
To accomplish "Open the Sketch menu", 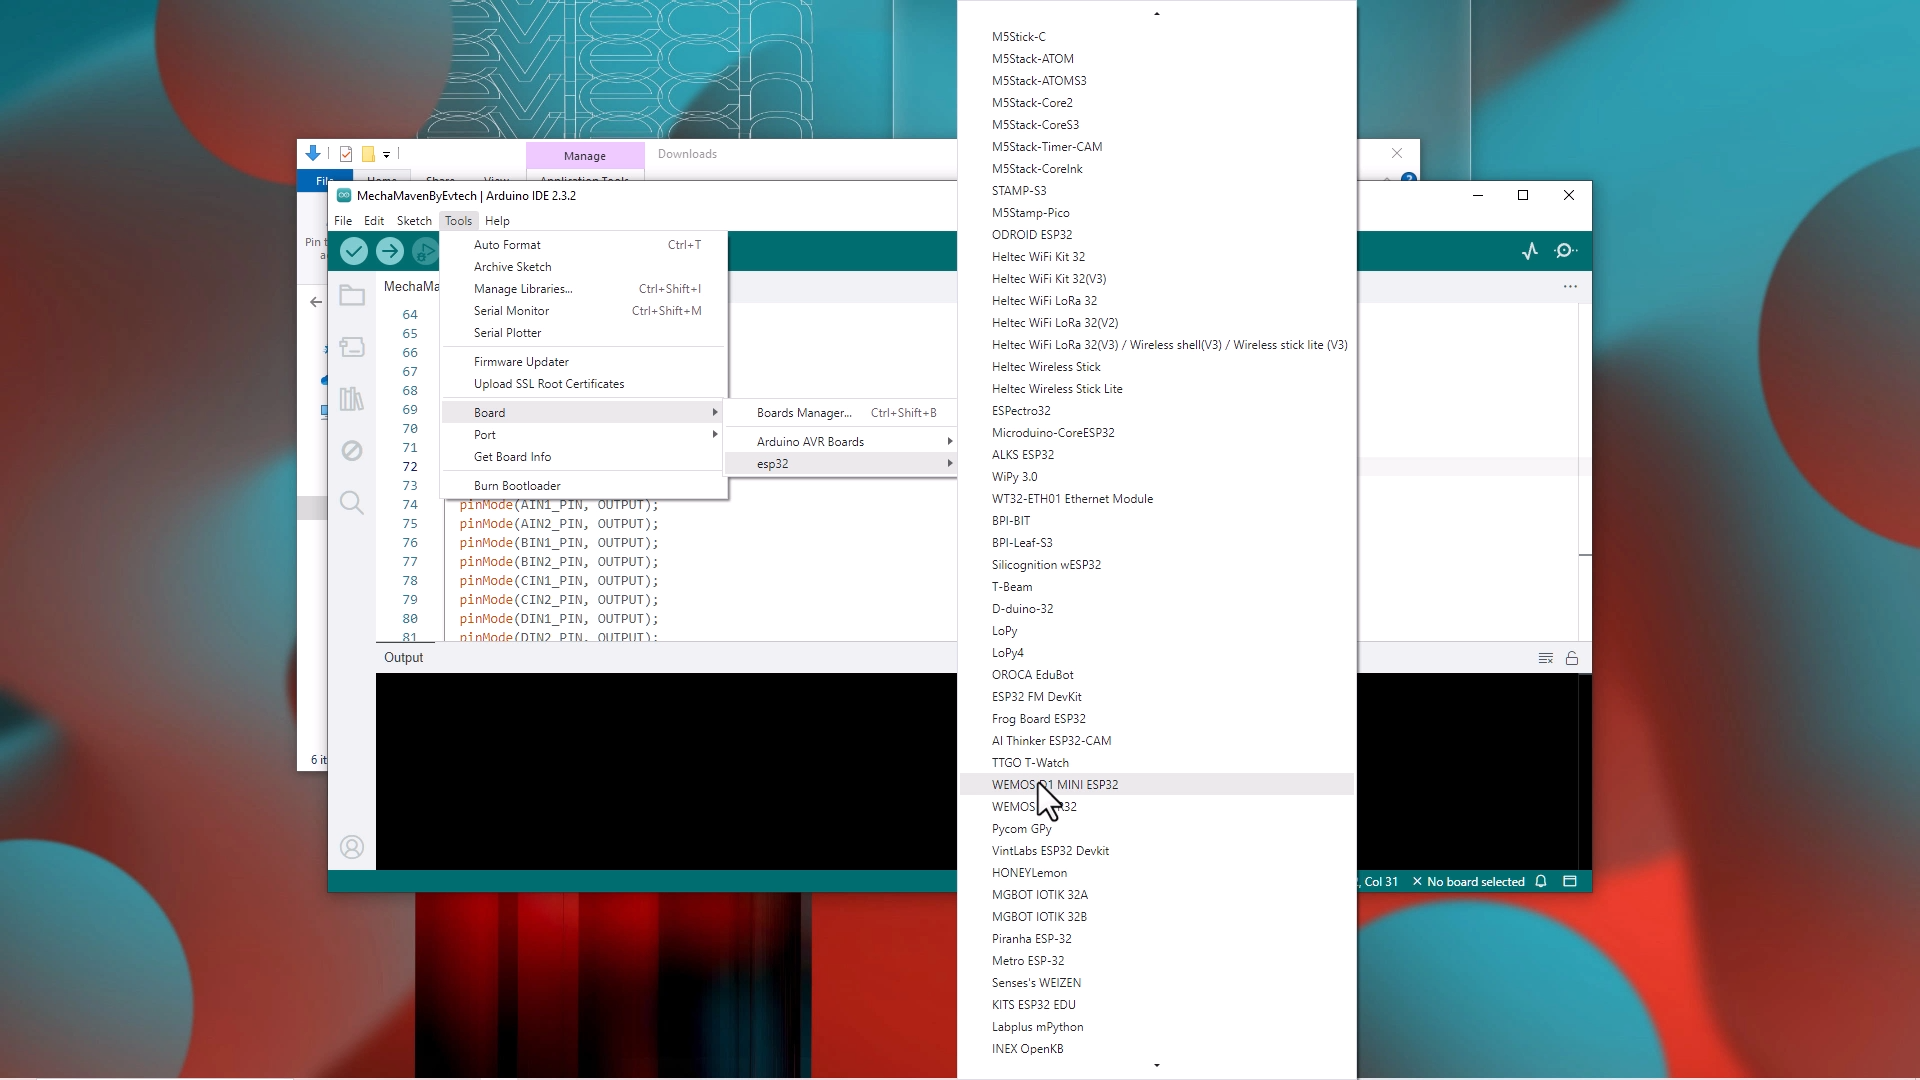I will click(414, 221).
